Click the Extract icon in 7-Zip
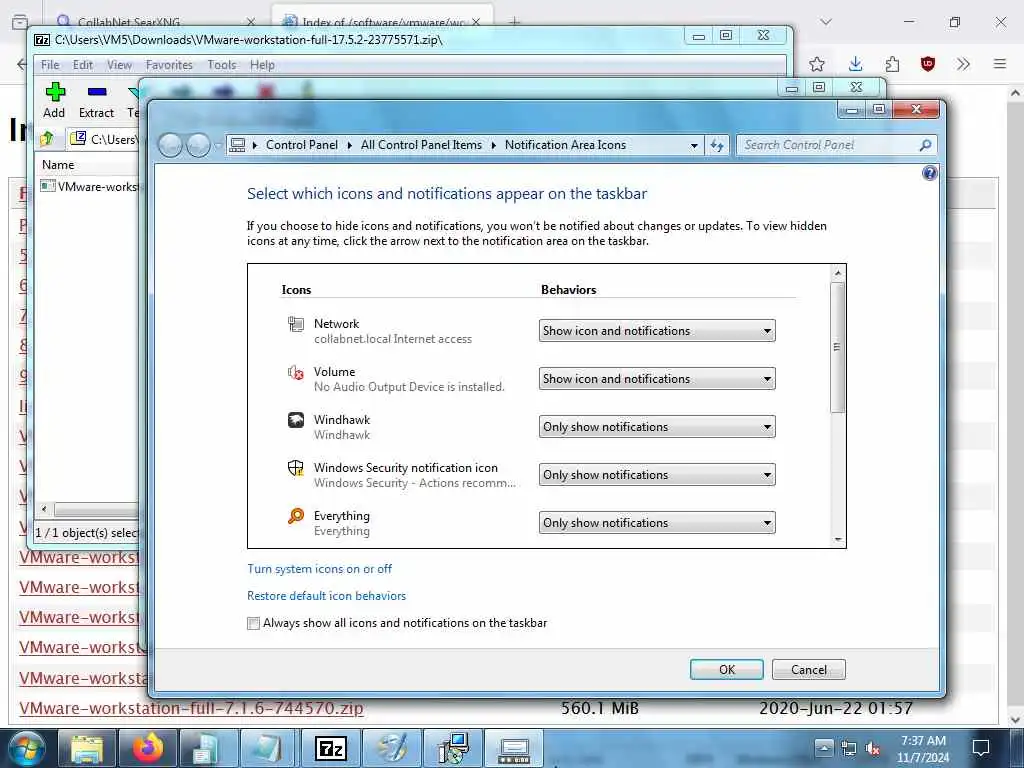This screenshot has height=768, width=1024. pos(97,91)
